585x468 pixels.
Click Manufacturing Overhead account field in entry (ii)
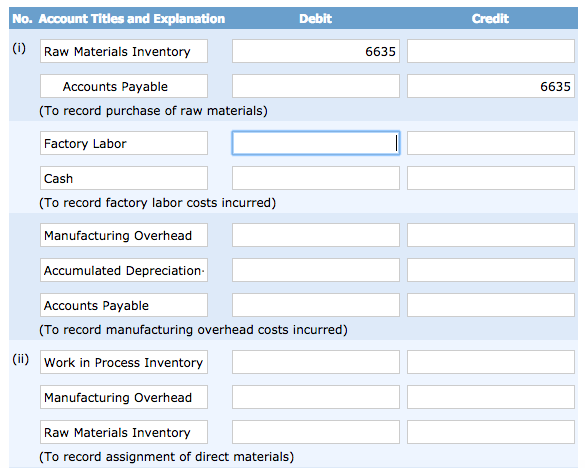tap(124, 397)
